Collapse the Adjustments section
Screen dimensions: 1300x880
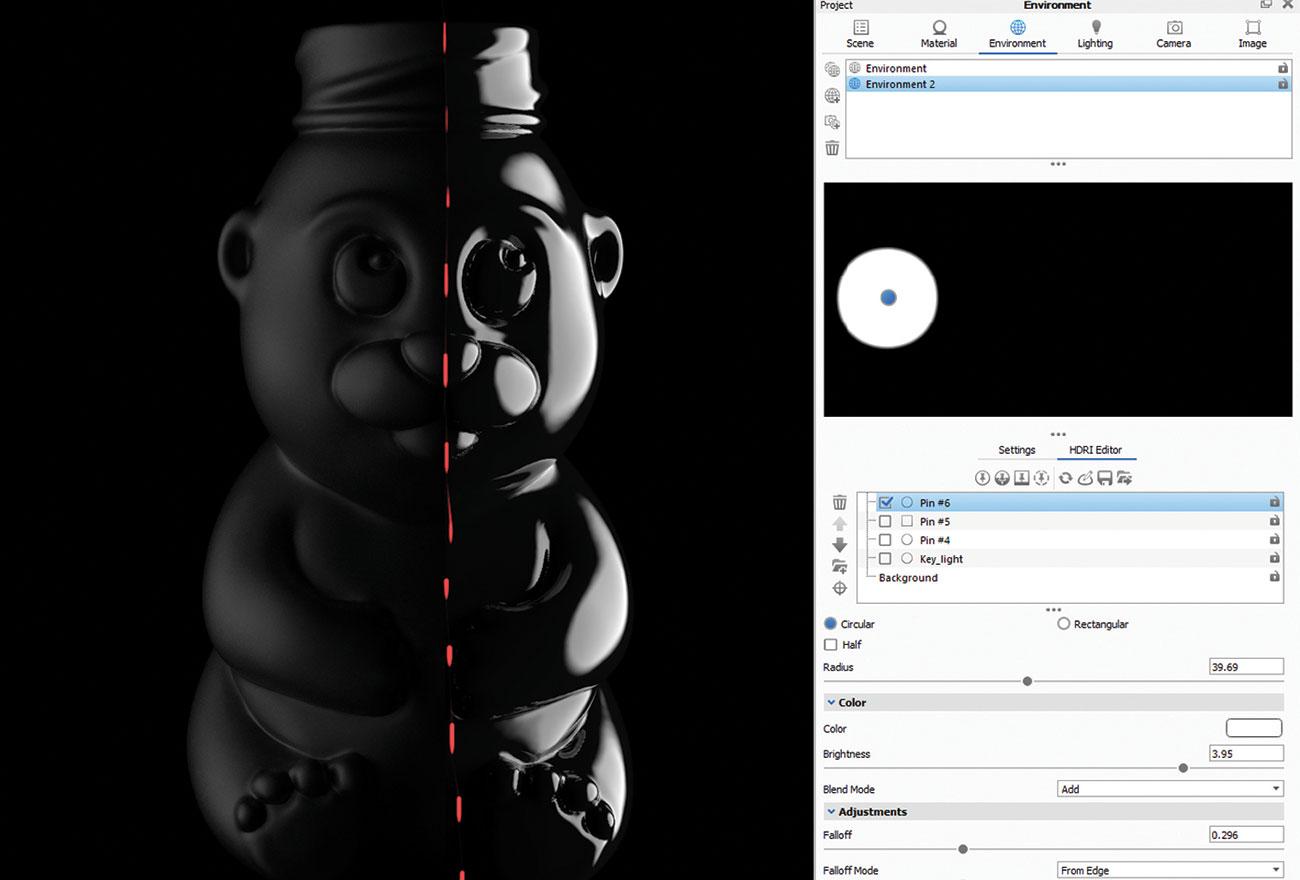point(831,811)
